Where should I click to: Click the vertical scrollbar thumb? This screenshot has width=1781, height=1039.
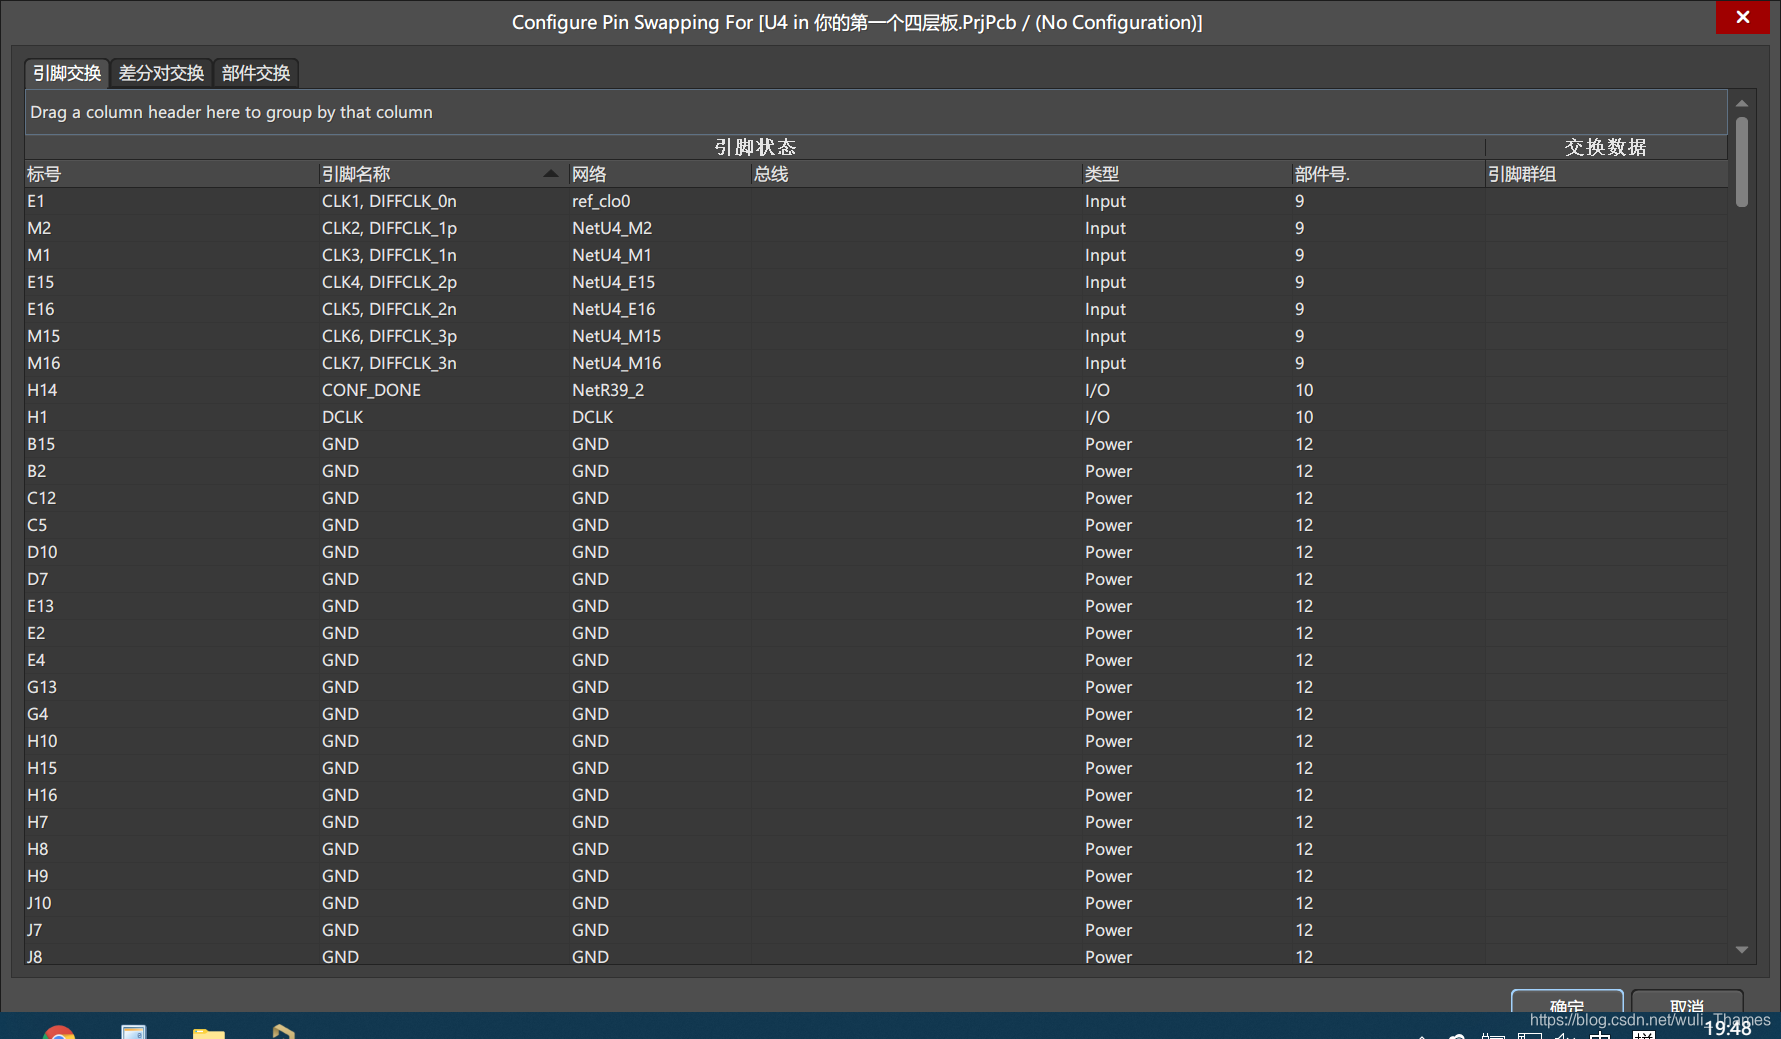pyautogui.click(x=1742, y=162)
